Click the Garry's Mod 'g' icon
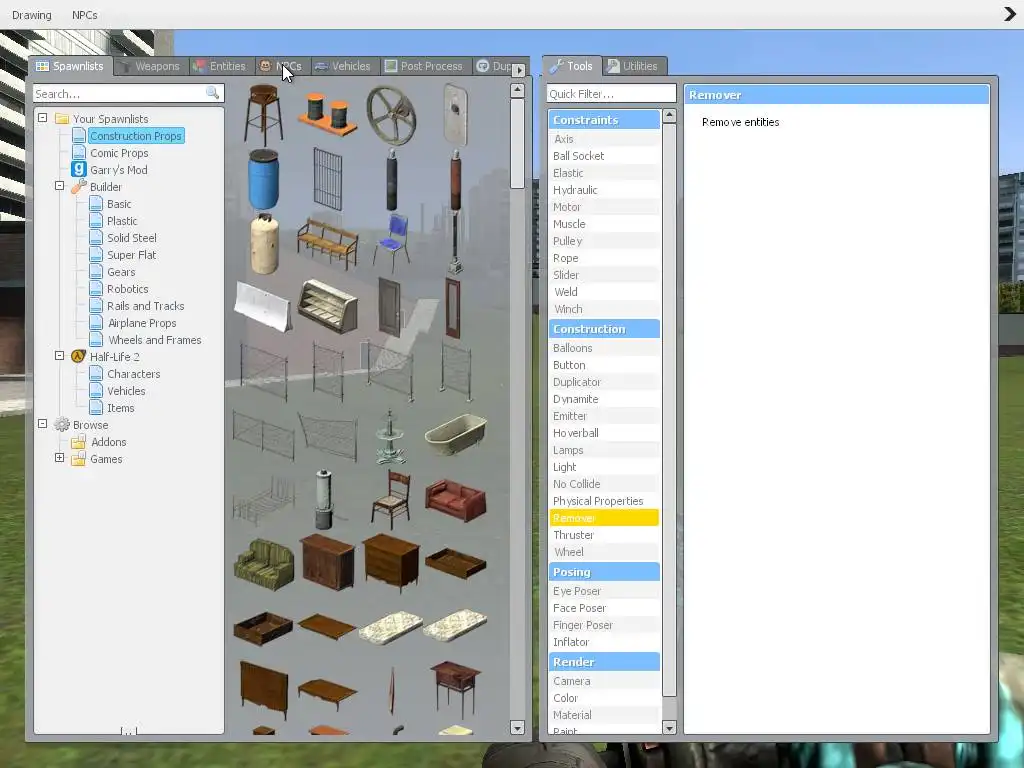Viewport: 1024px width, 768px height. coord(78,169)
